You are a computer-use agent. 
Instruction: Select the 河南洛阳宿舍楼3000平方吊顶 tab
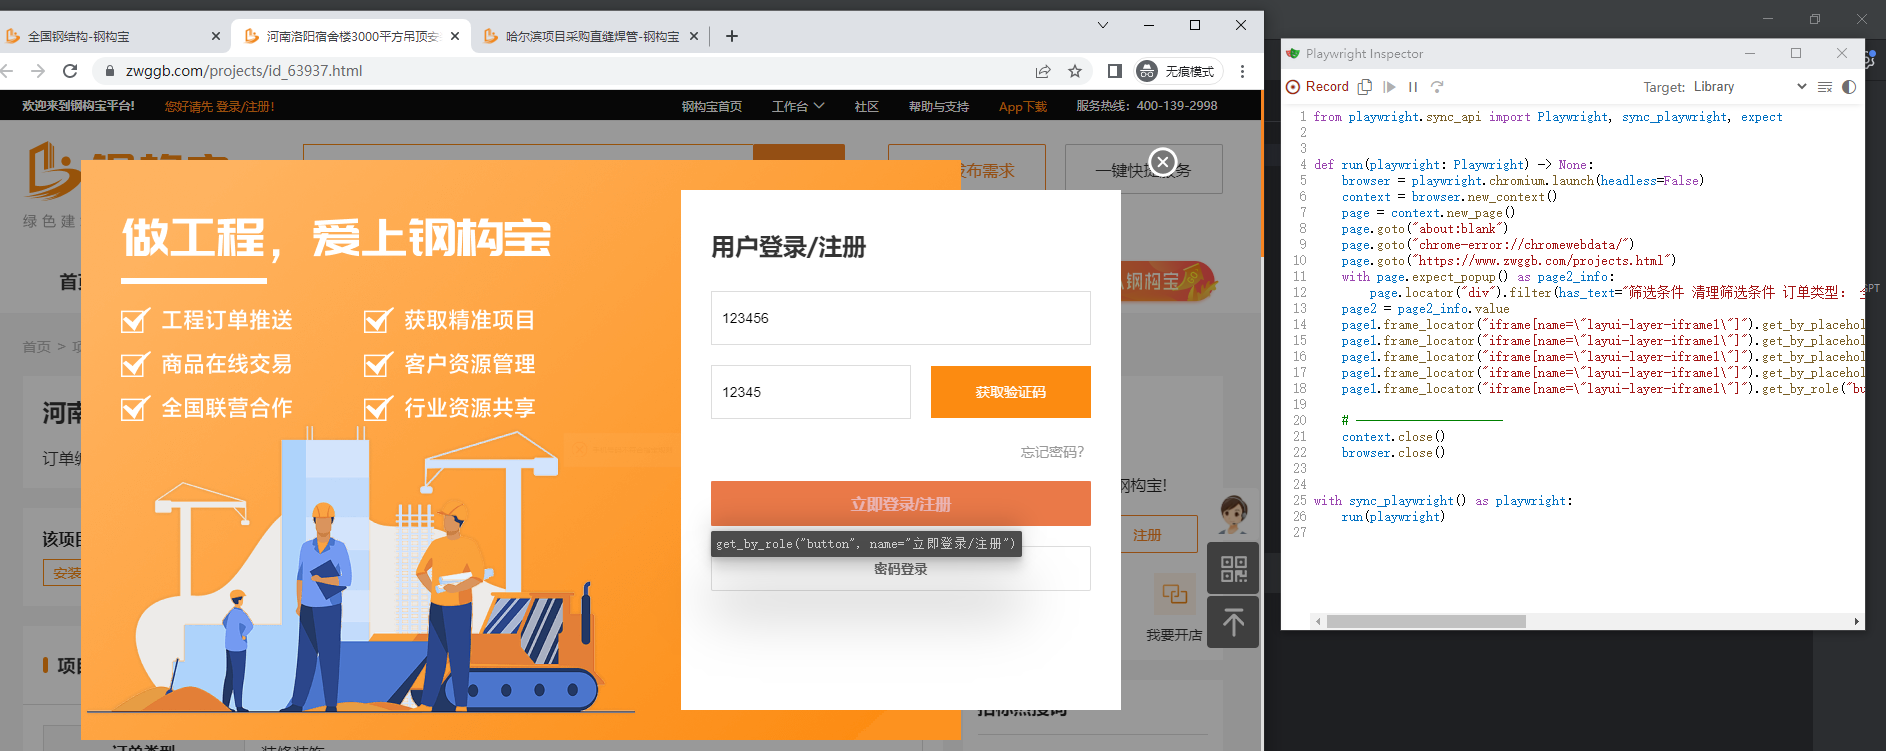(350, 36)
